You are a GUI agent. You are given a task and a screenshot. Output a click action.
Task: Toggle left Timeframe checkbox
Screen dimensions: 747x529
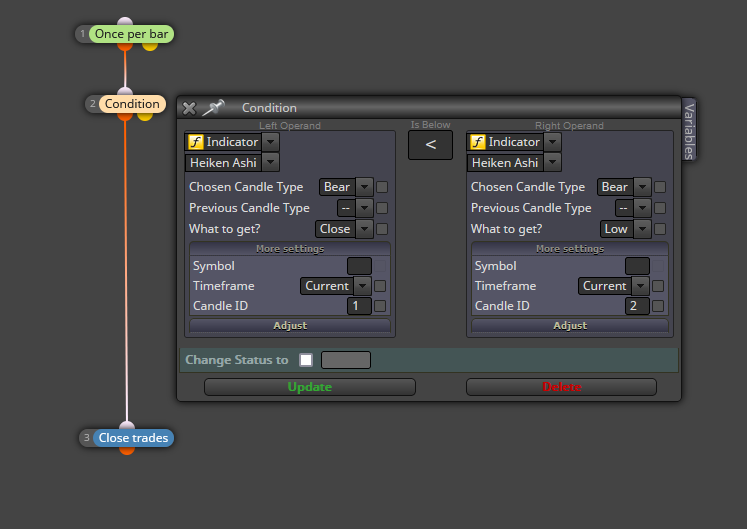click(x=380, y=286)
